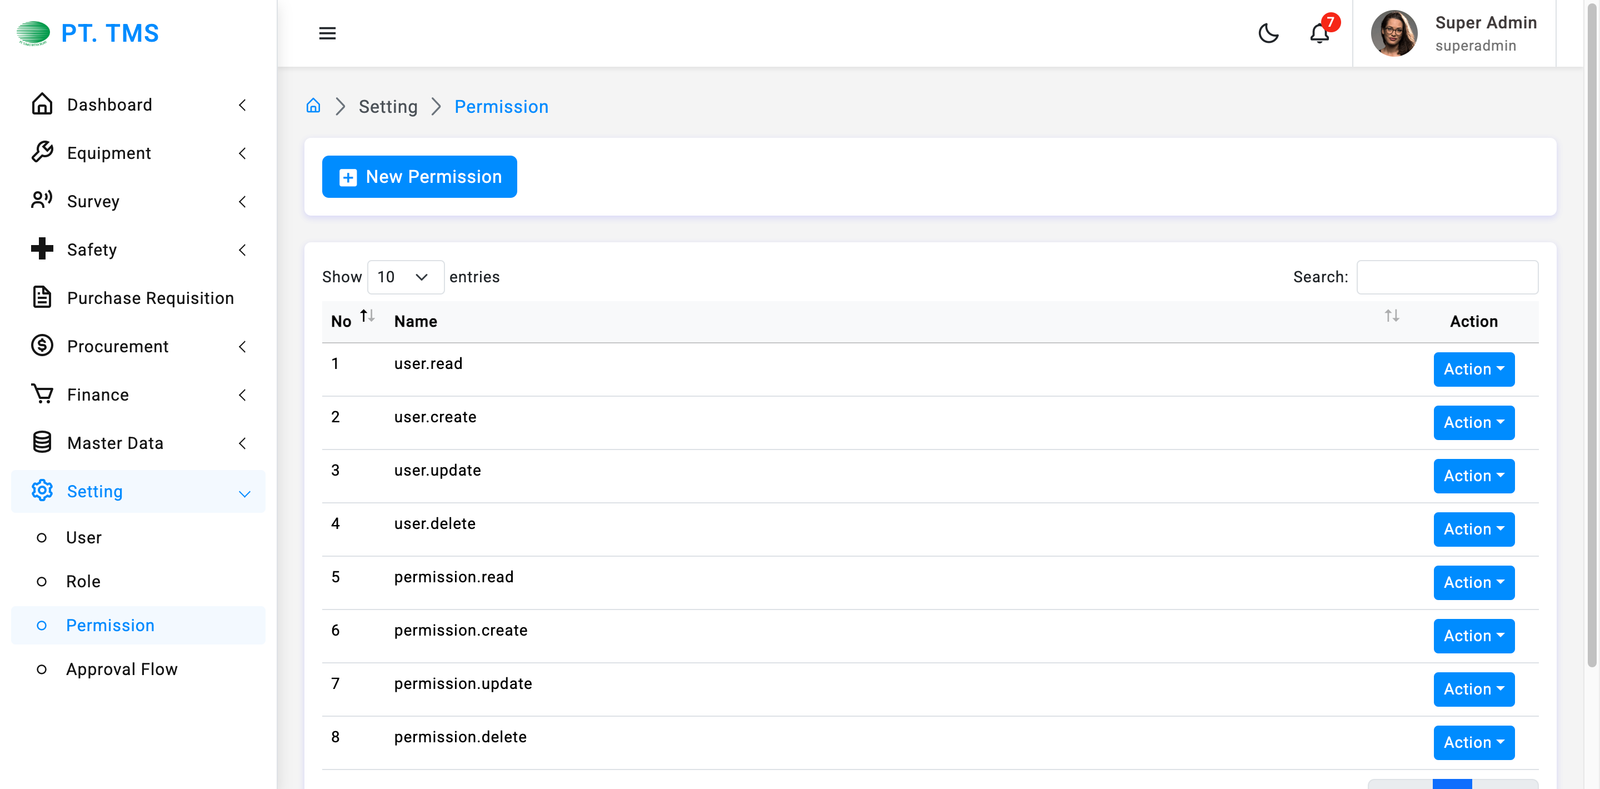Expand the Equipment menu chevron
This screenshot has width=1600, height=789.
click(242, 153)
